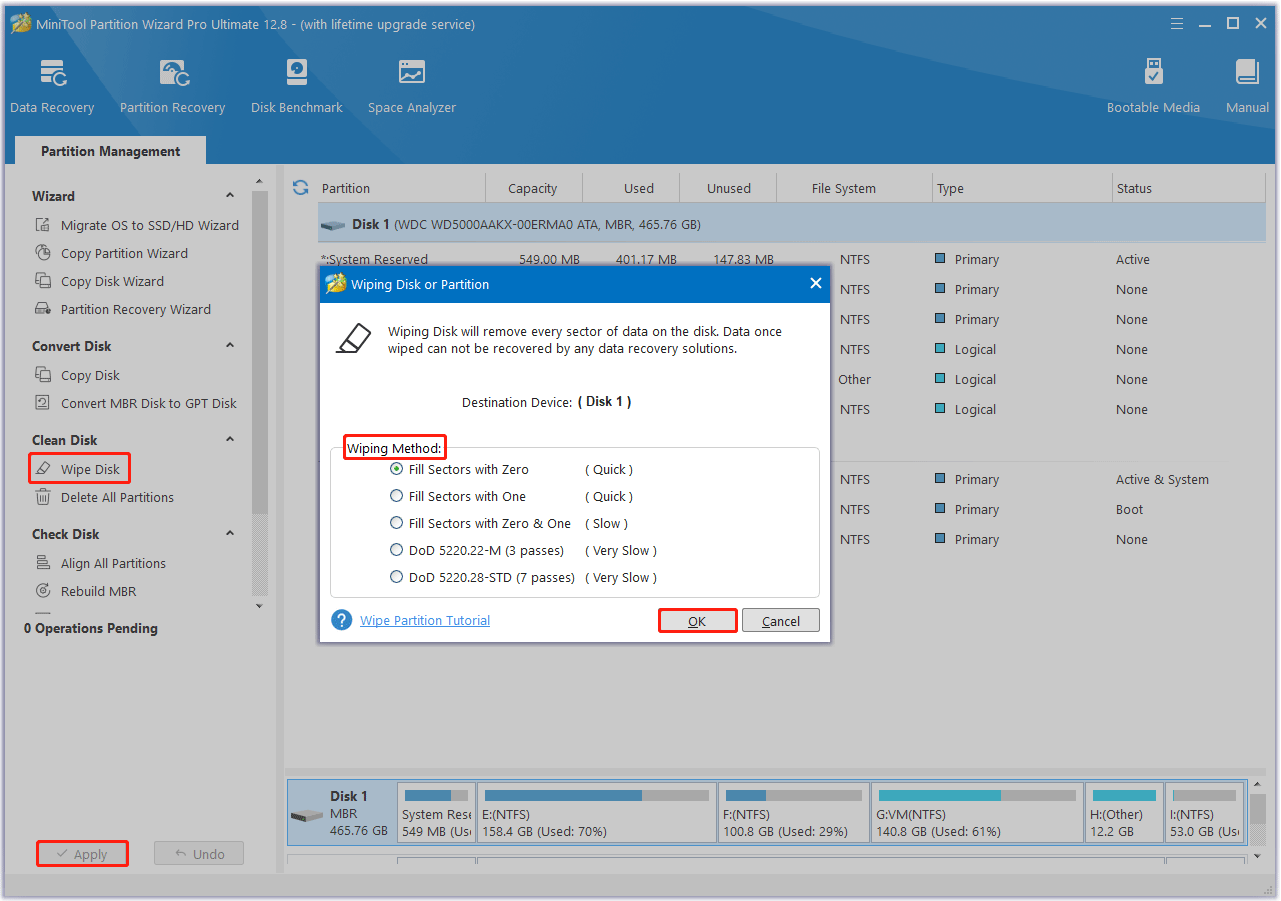
Task: Confirm wiping with OK button
Action: coord(697,621)
